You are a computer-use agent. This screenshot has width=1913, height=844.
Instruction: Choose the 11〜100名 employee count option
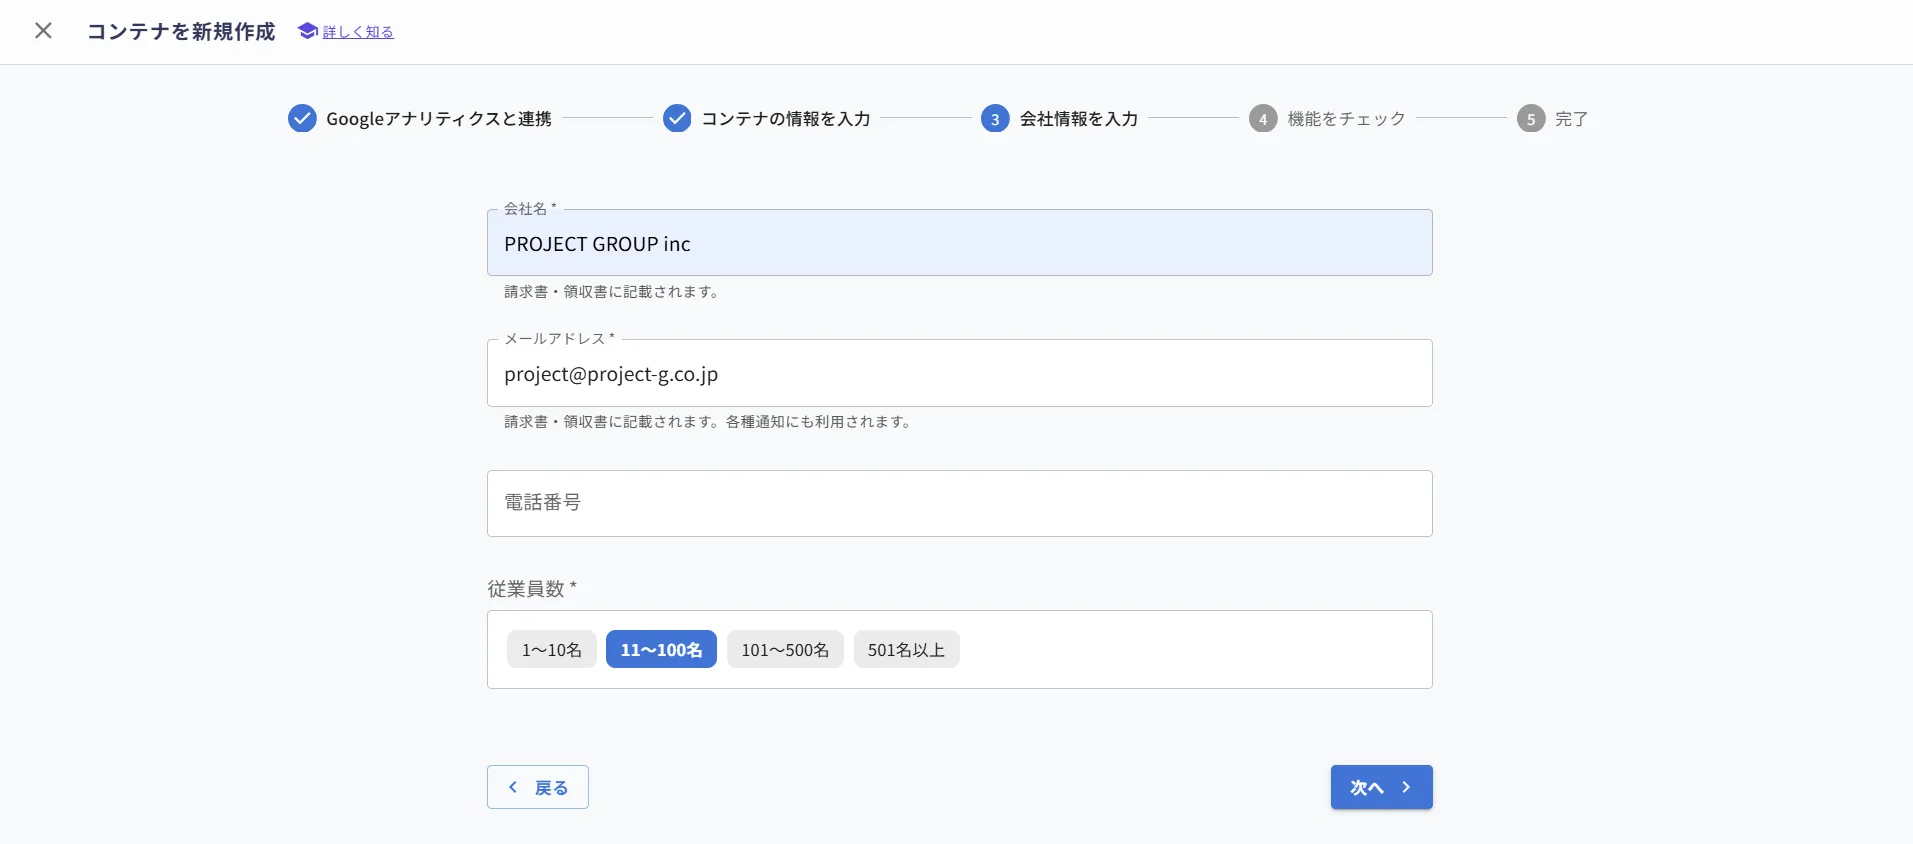[661, 649]
